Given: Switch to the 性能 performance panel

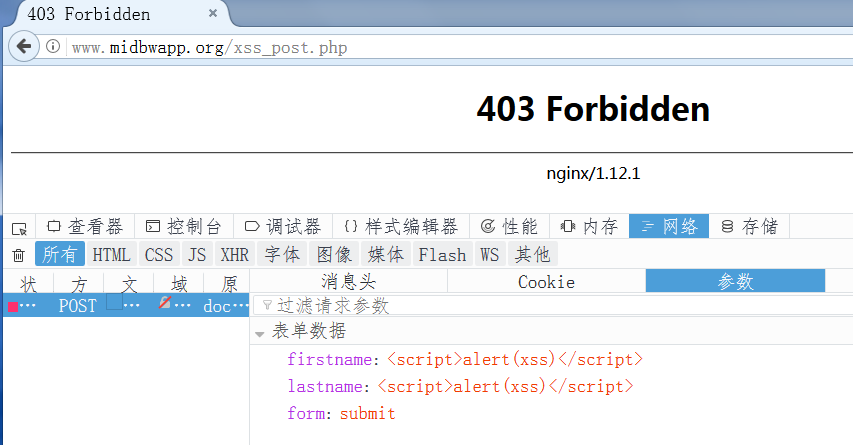Looking at the screenshot, I should click(509, 226).
